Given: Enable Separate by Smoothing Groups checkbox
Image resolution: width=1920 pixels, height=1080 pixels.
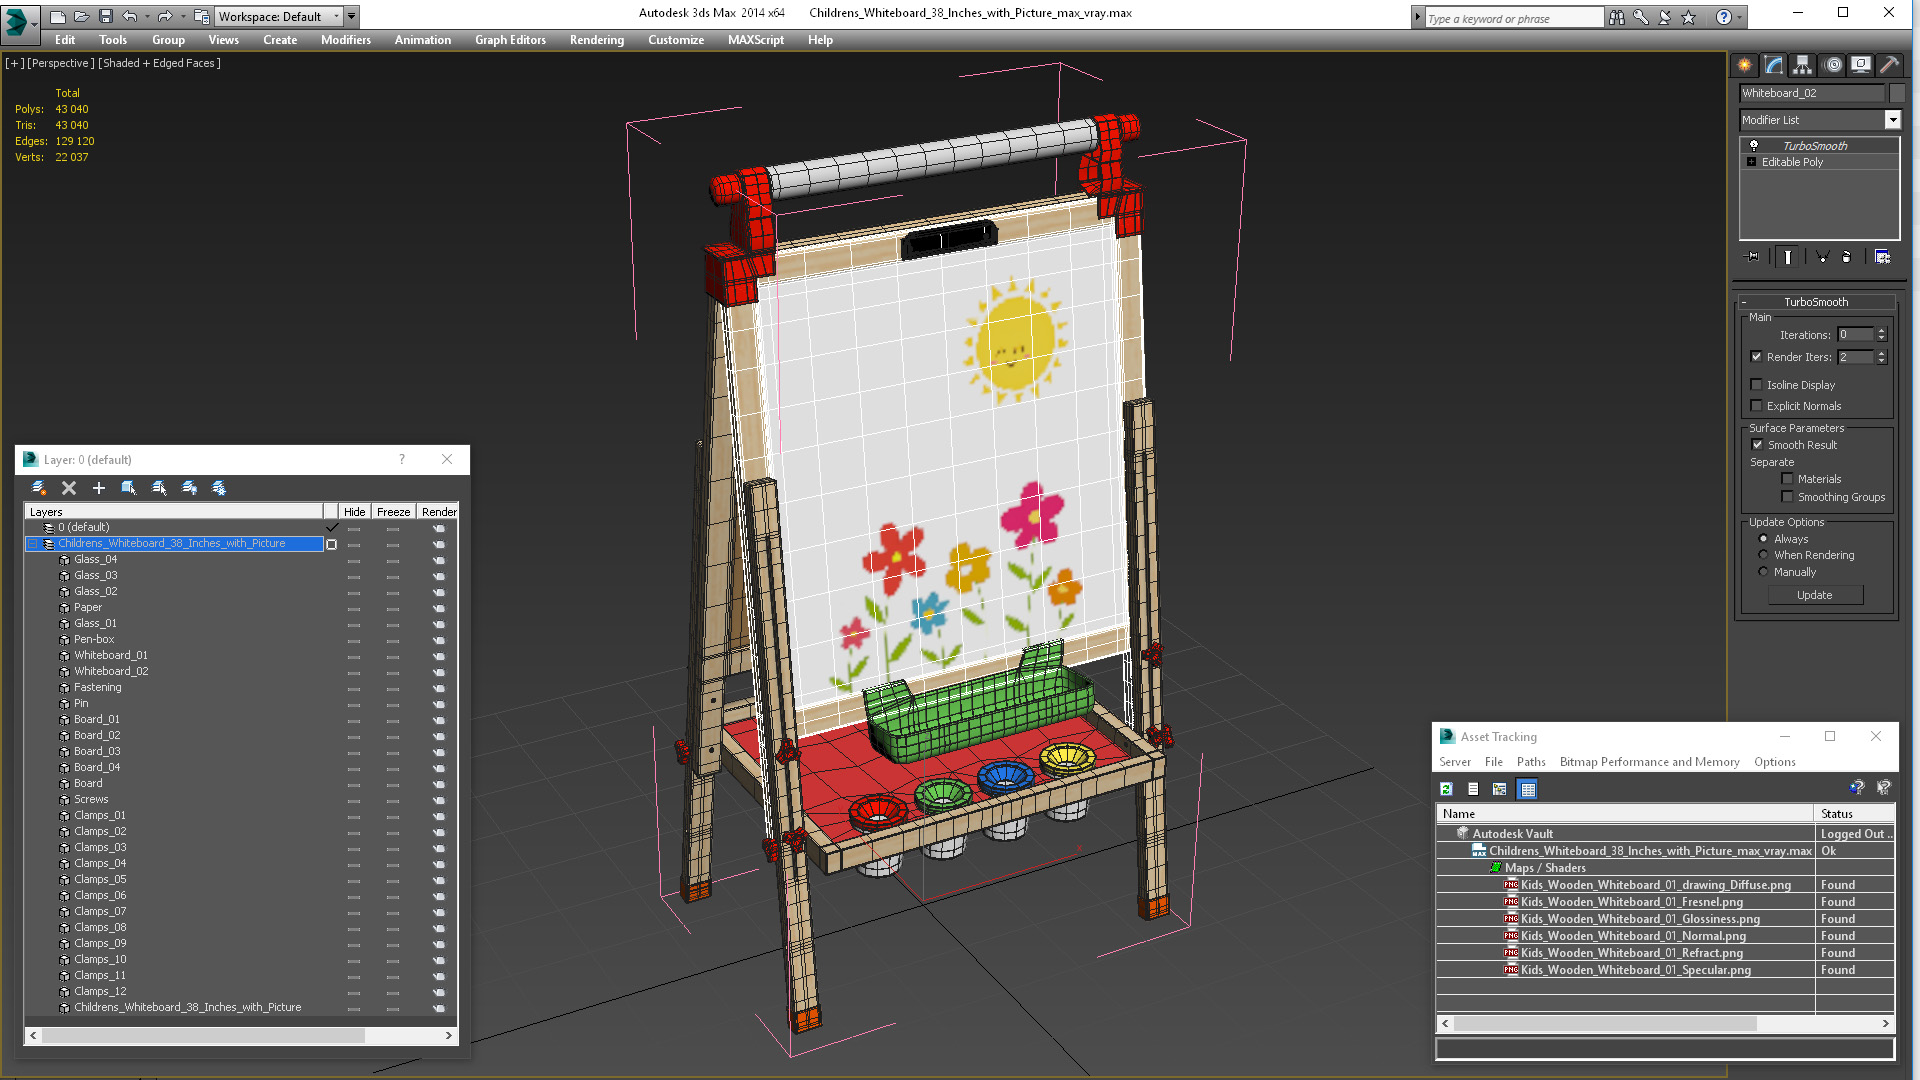Looking at the screenshot, I should tap(1787, 497).
